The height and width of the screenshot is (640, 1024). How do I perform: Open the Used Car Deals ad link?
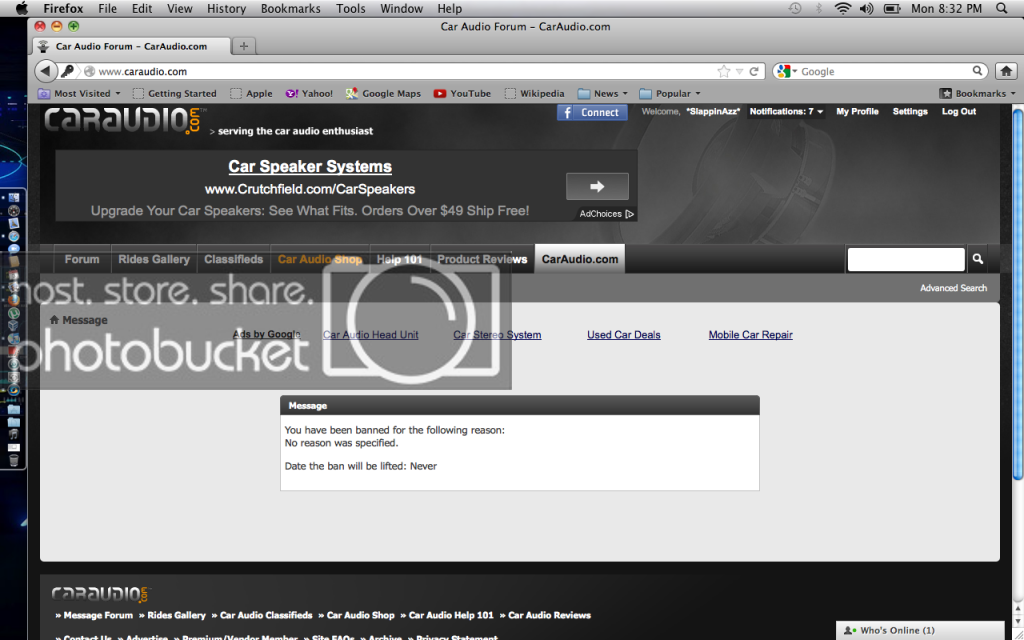point(624,335)
